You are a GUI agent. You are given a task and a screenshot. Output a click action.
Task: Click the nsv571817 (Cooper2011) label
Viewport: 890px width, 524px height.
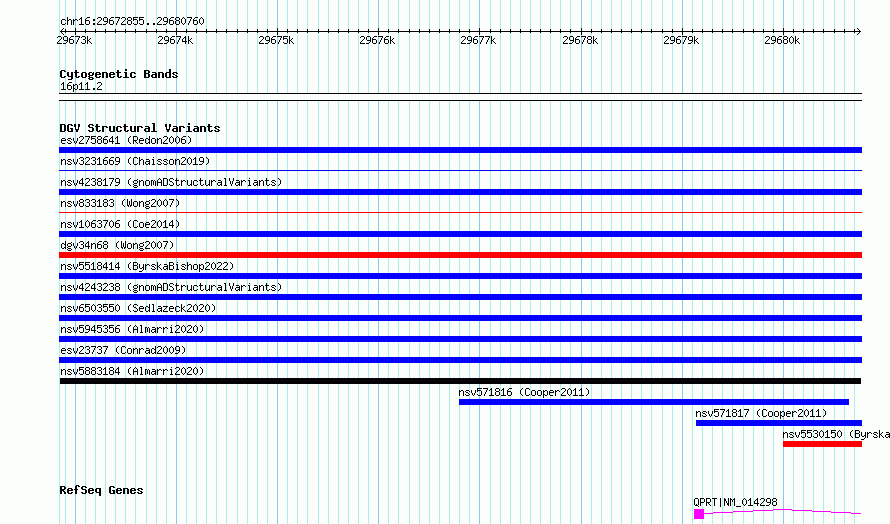[761, 413]
